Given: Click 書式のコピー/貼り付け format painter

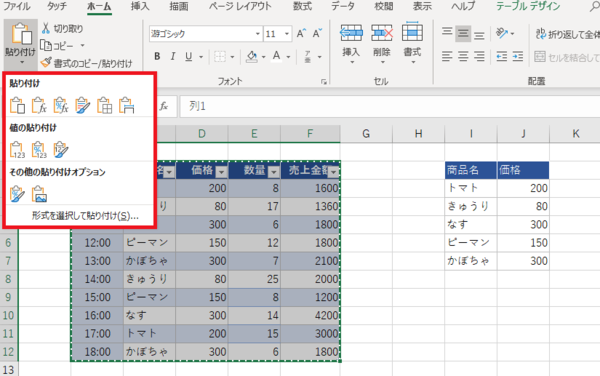Looking at the screenshot, I should pyautogui.click(x=87, y=63).
